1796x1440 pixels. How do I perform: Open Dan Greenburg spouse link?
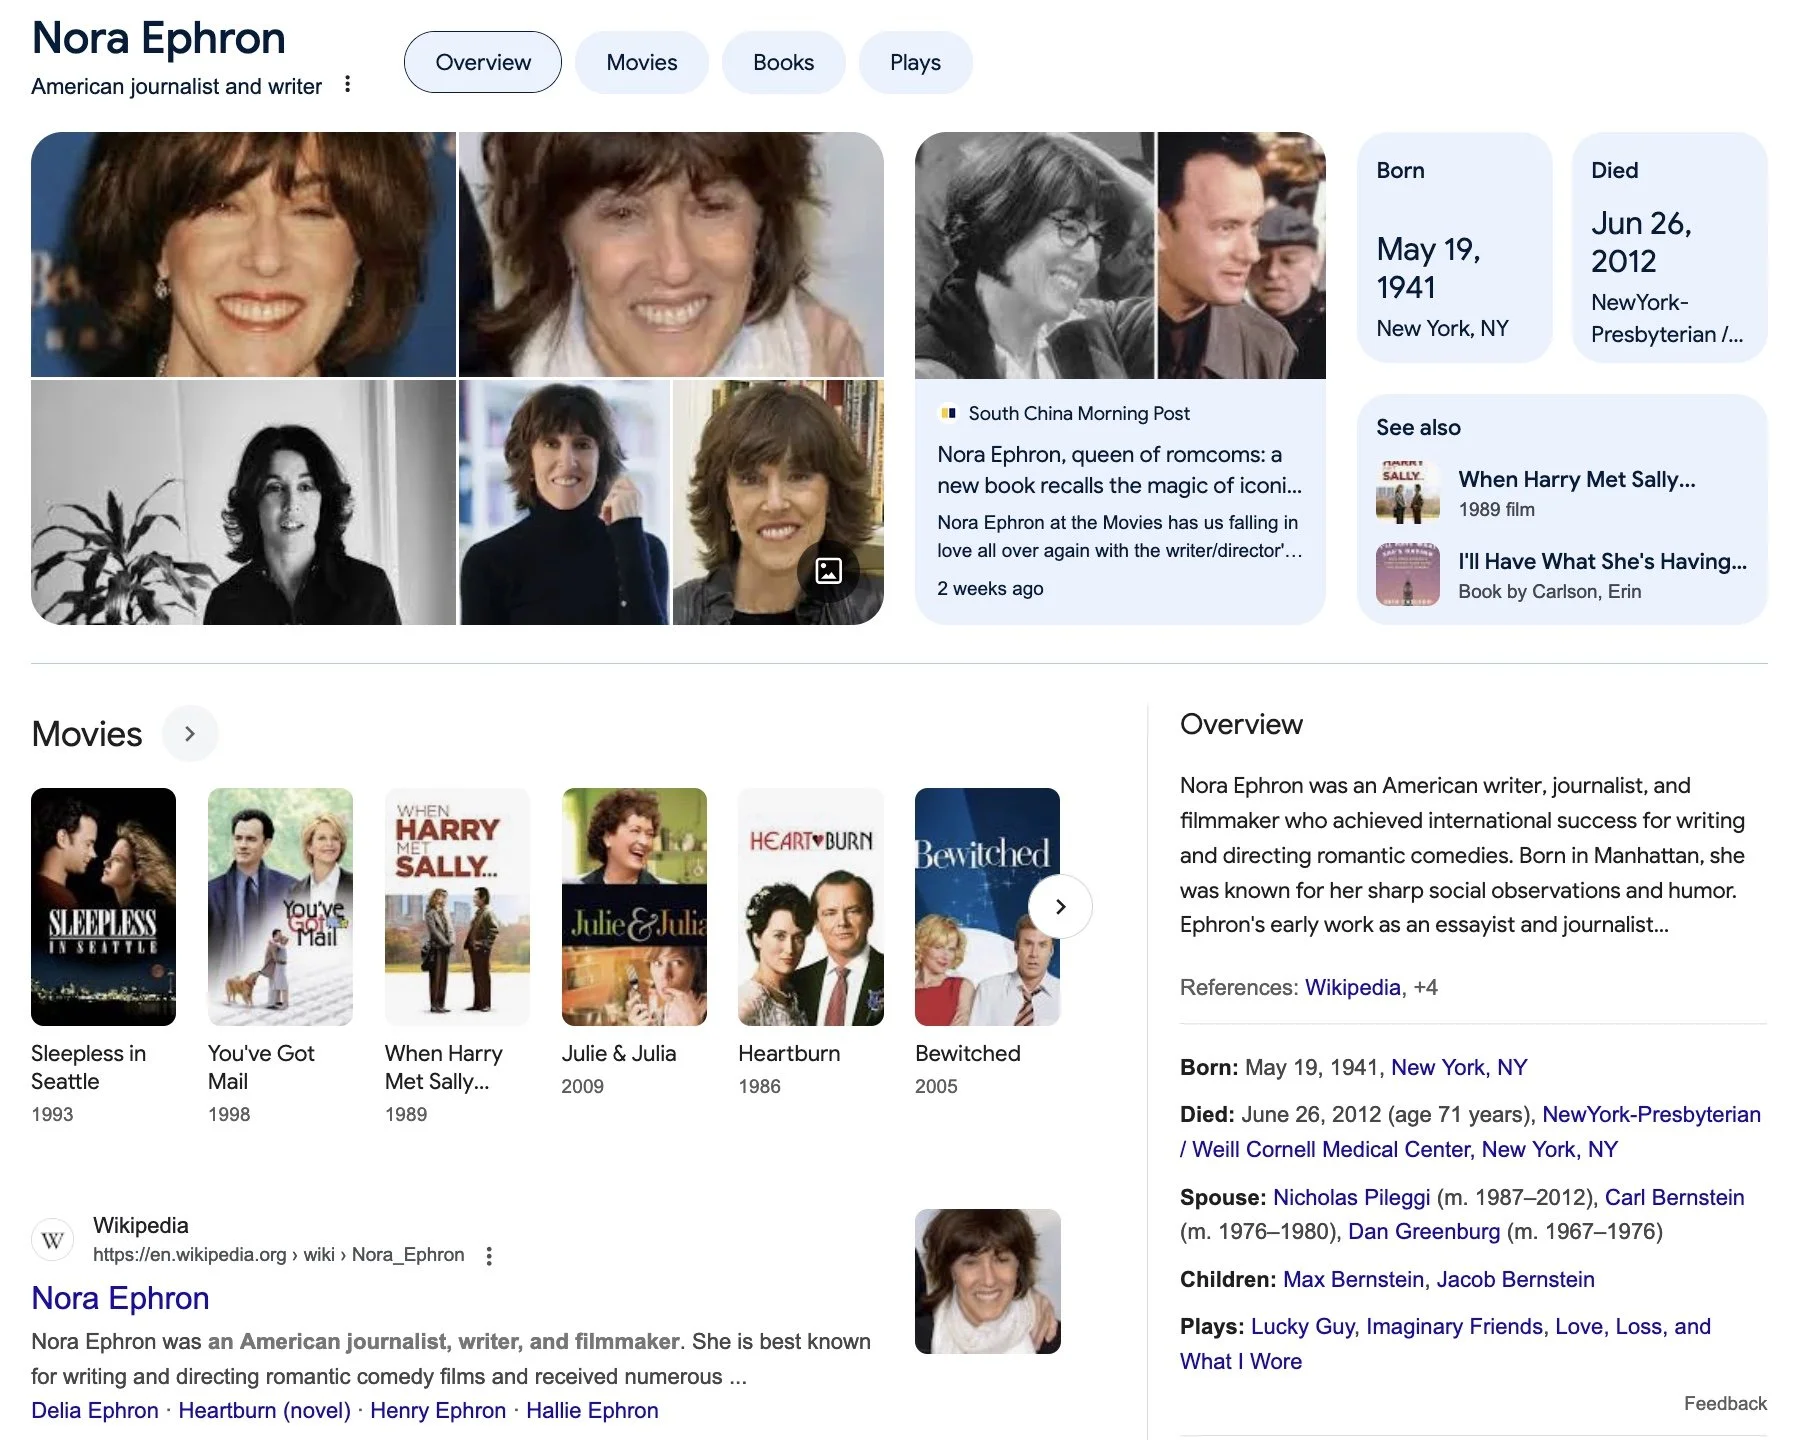(x=1424, y=1231)
